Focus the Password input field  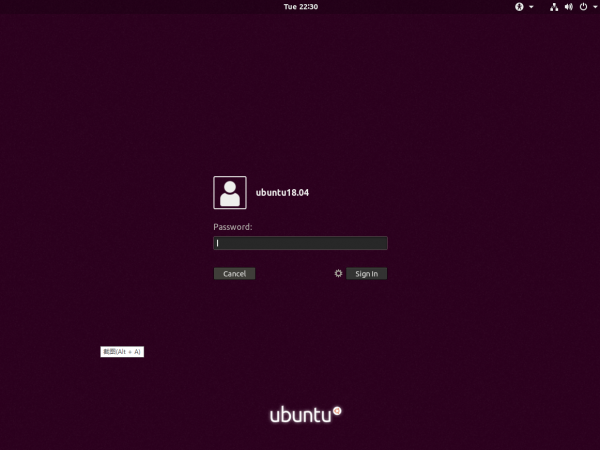tap(300, 243)
